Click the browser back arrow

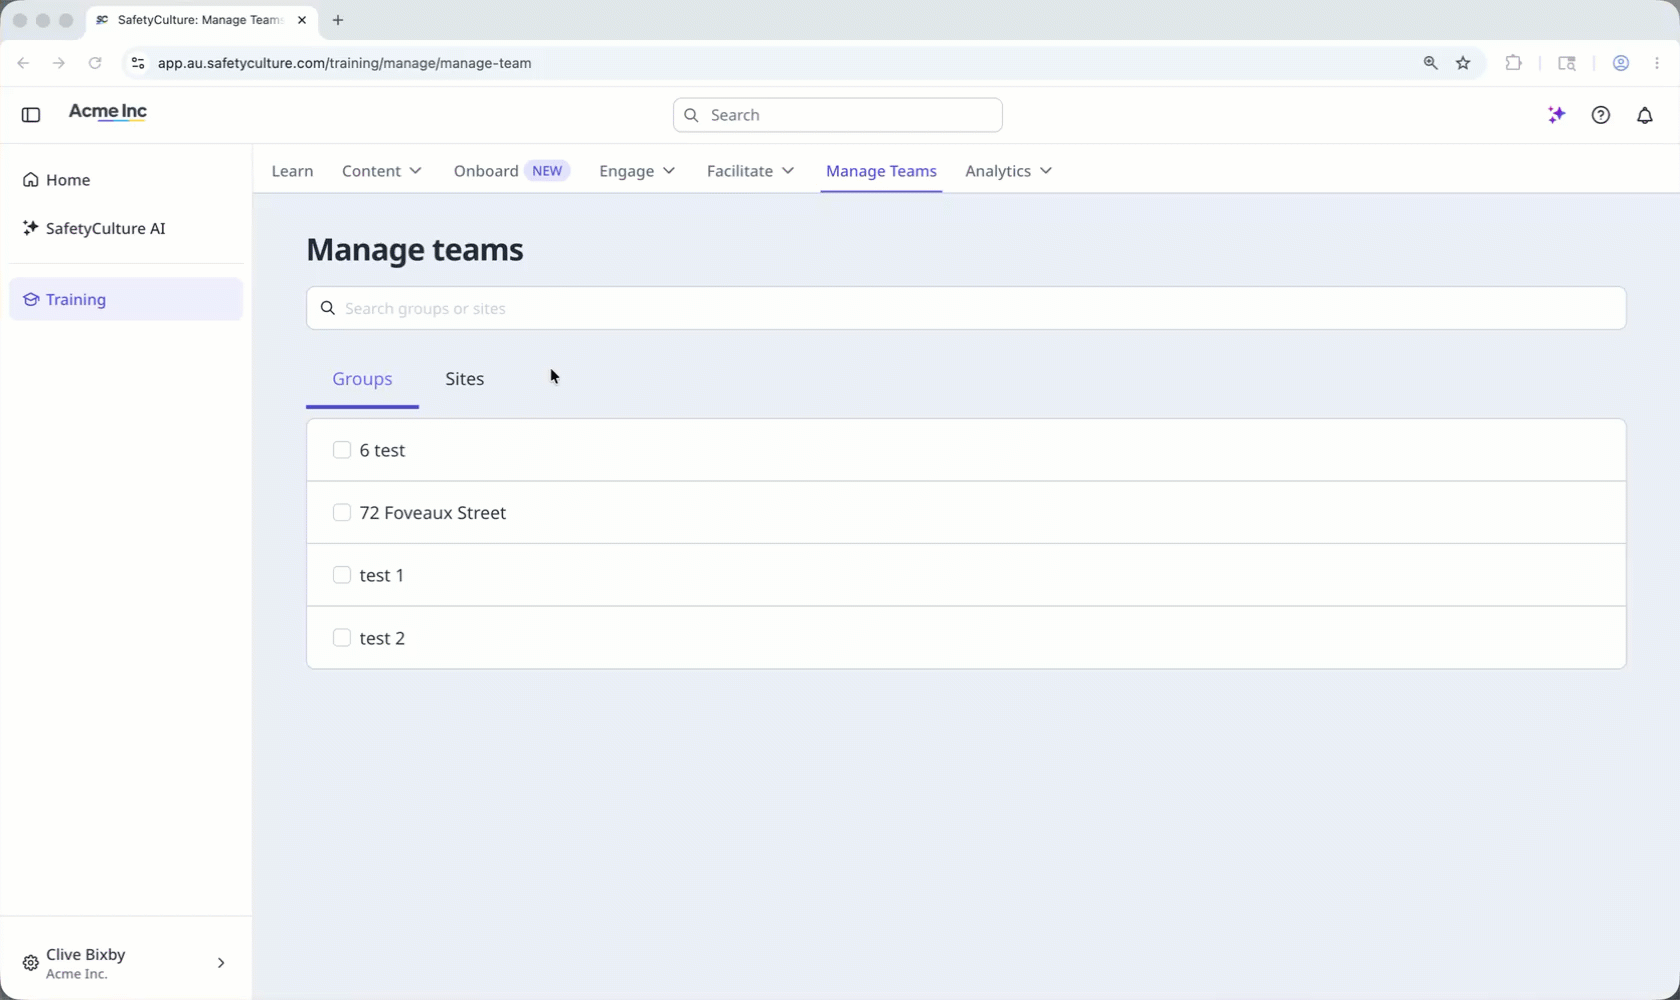point(23,63)
